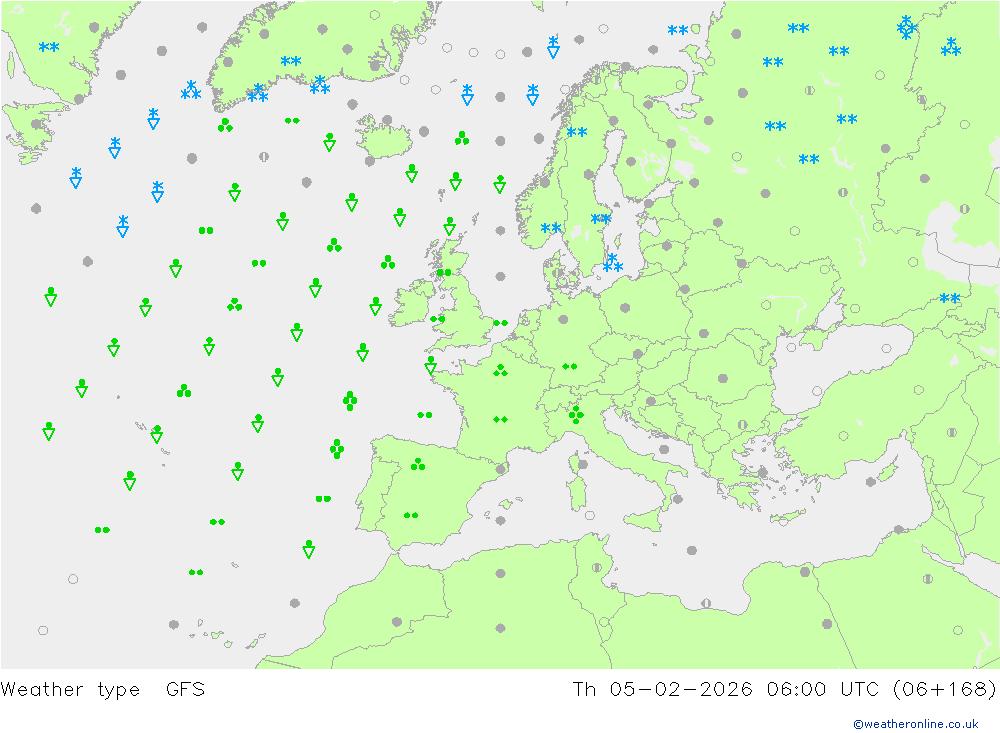Screen dimensions: 1000x733
Task: Click the two-dot rain symbol over Scotland
Action: (x=443, y=272)
